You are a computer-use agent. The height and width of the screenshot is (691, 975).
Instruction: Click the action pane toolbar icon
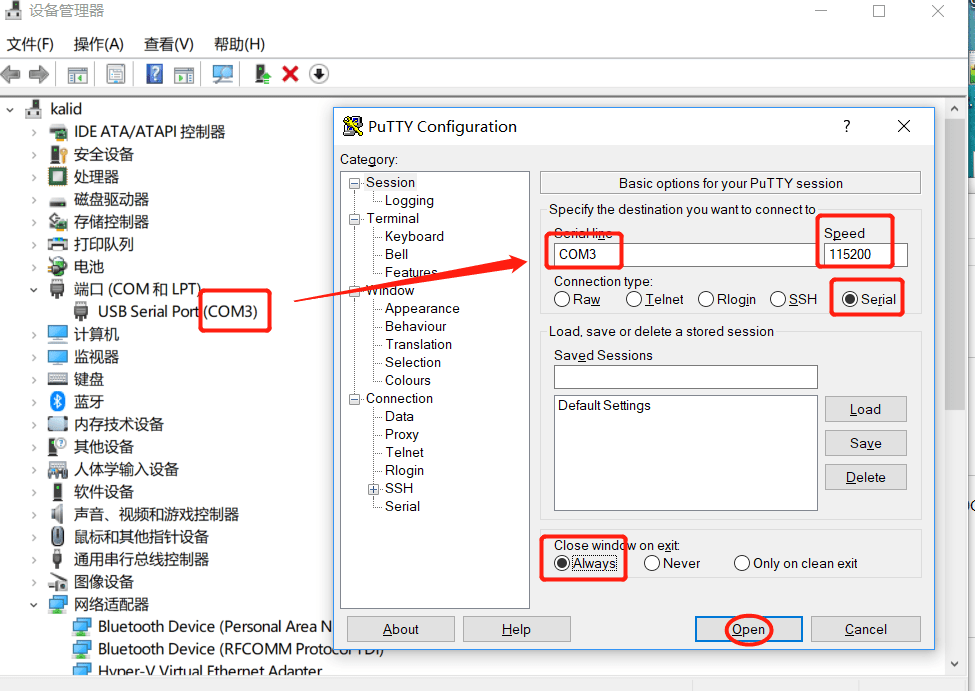(x=184, y=75)
